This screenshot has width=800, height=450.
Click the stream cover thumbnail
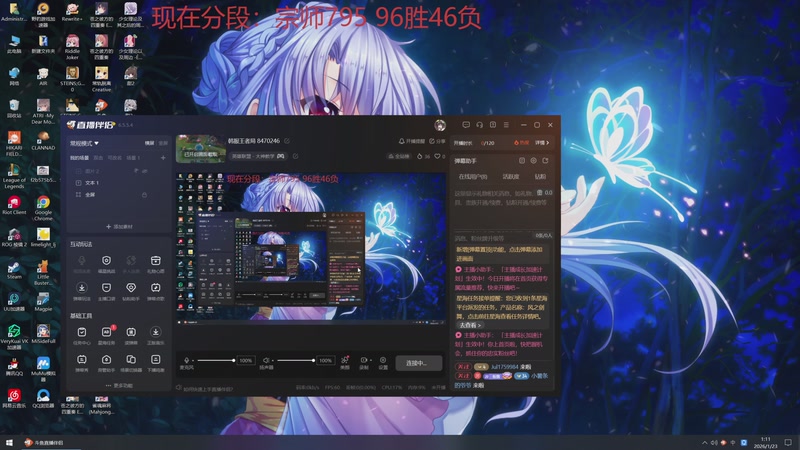click(201, 148)
